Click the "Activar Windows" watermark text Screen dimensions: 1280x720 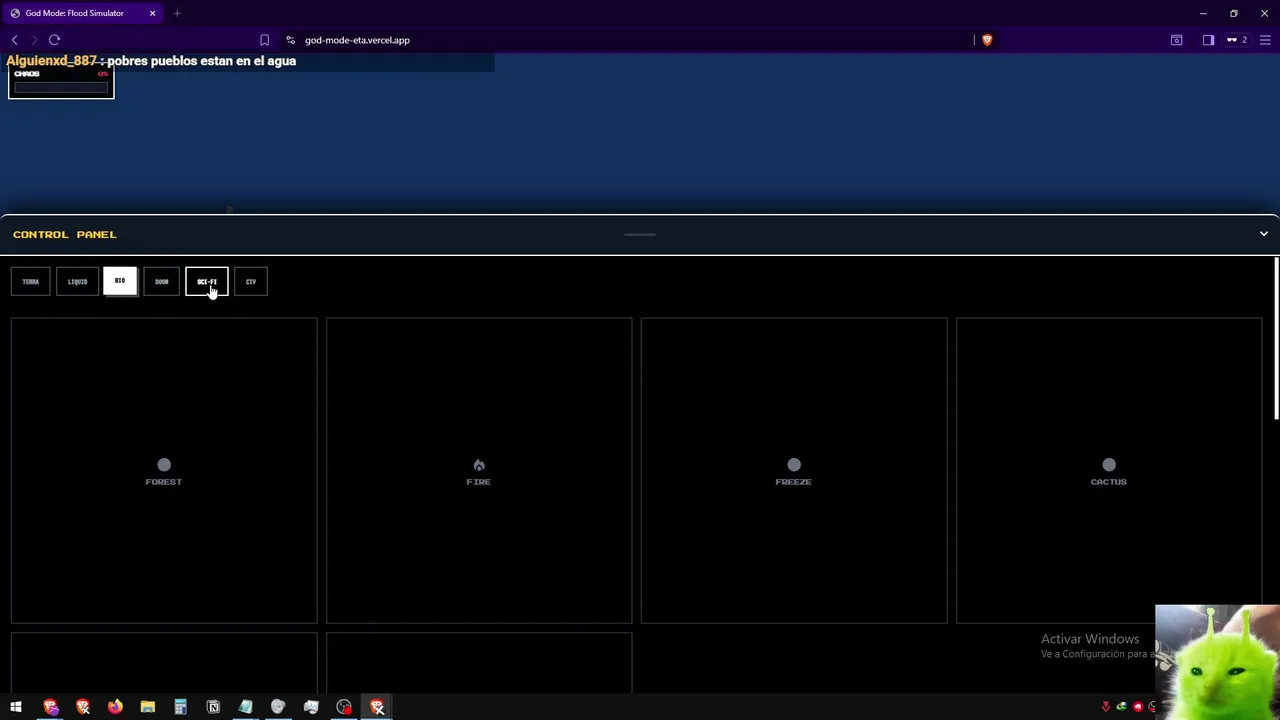point(1090,639)
